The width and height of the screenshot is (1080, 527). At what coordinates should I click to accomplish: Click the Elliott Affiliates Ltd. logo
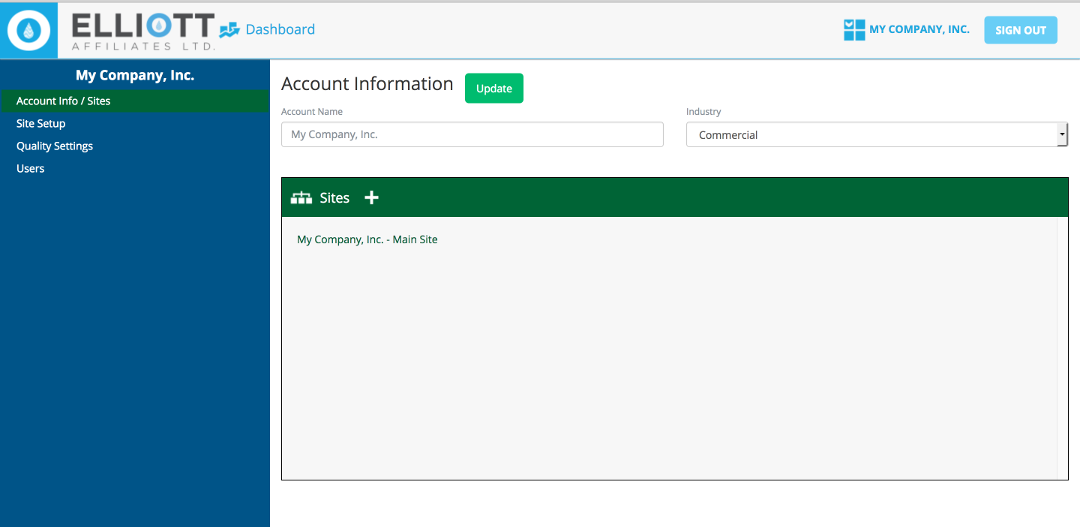tap(143, 32)
